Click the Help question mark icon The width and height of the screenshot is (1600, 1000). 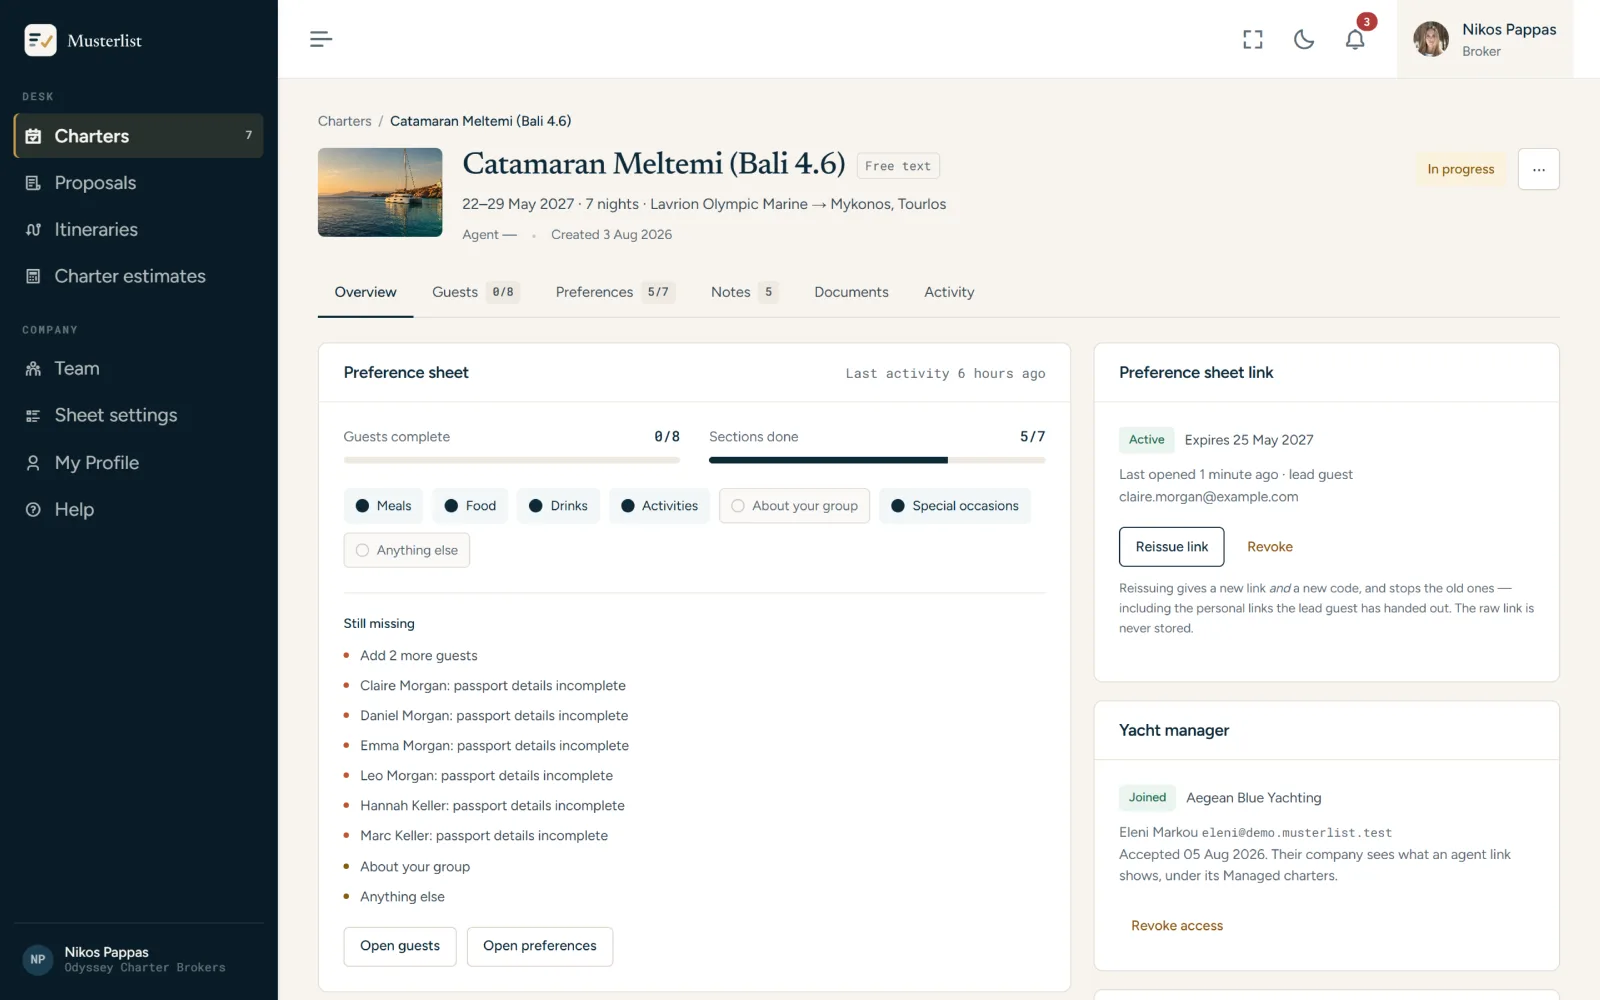point(33,510)
